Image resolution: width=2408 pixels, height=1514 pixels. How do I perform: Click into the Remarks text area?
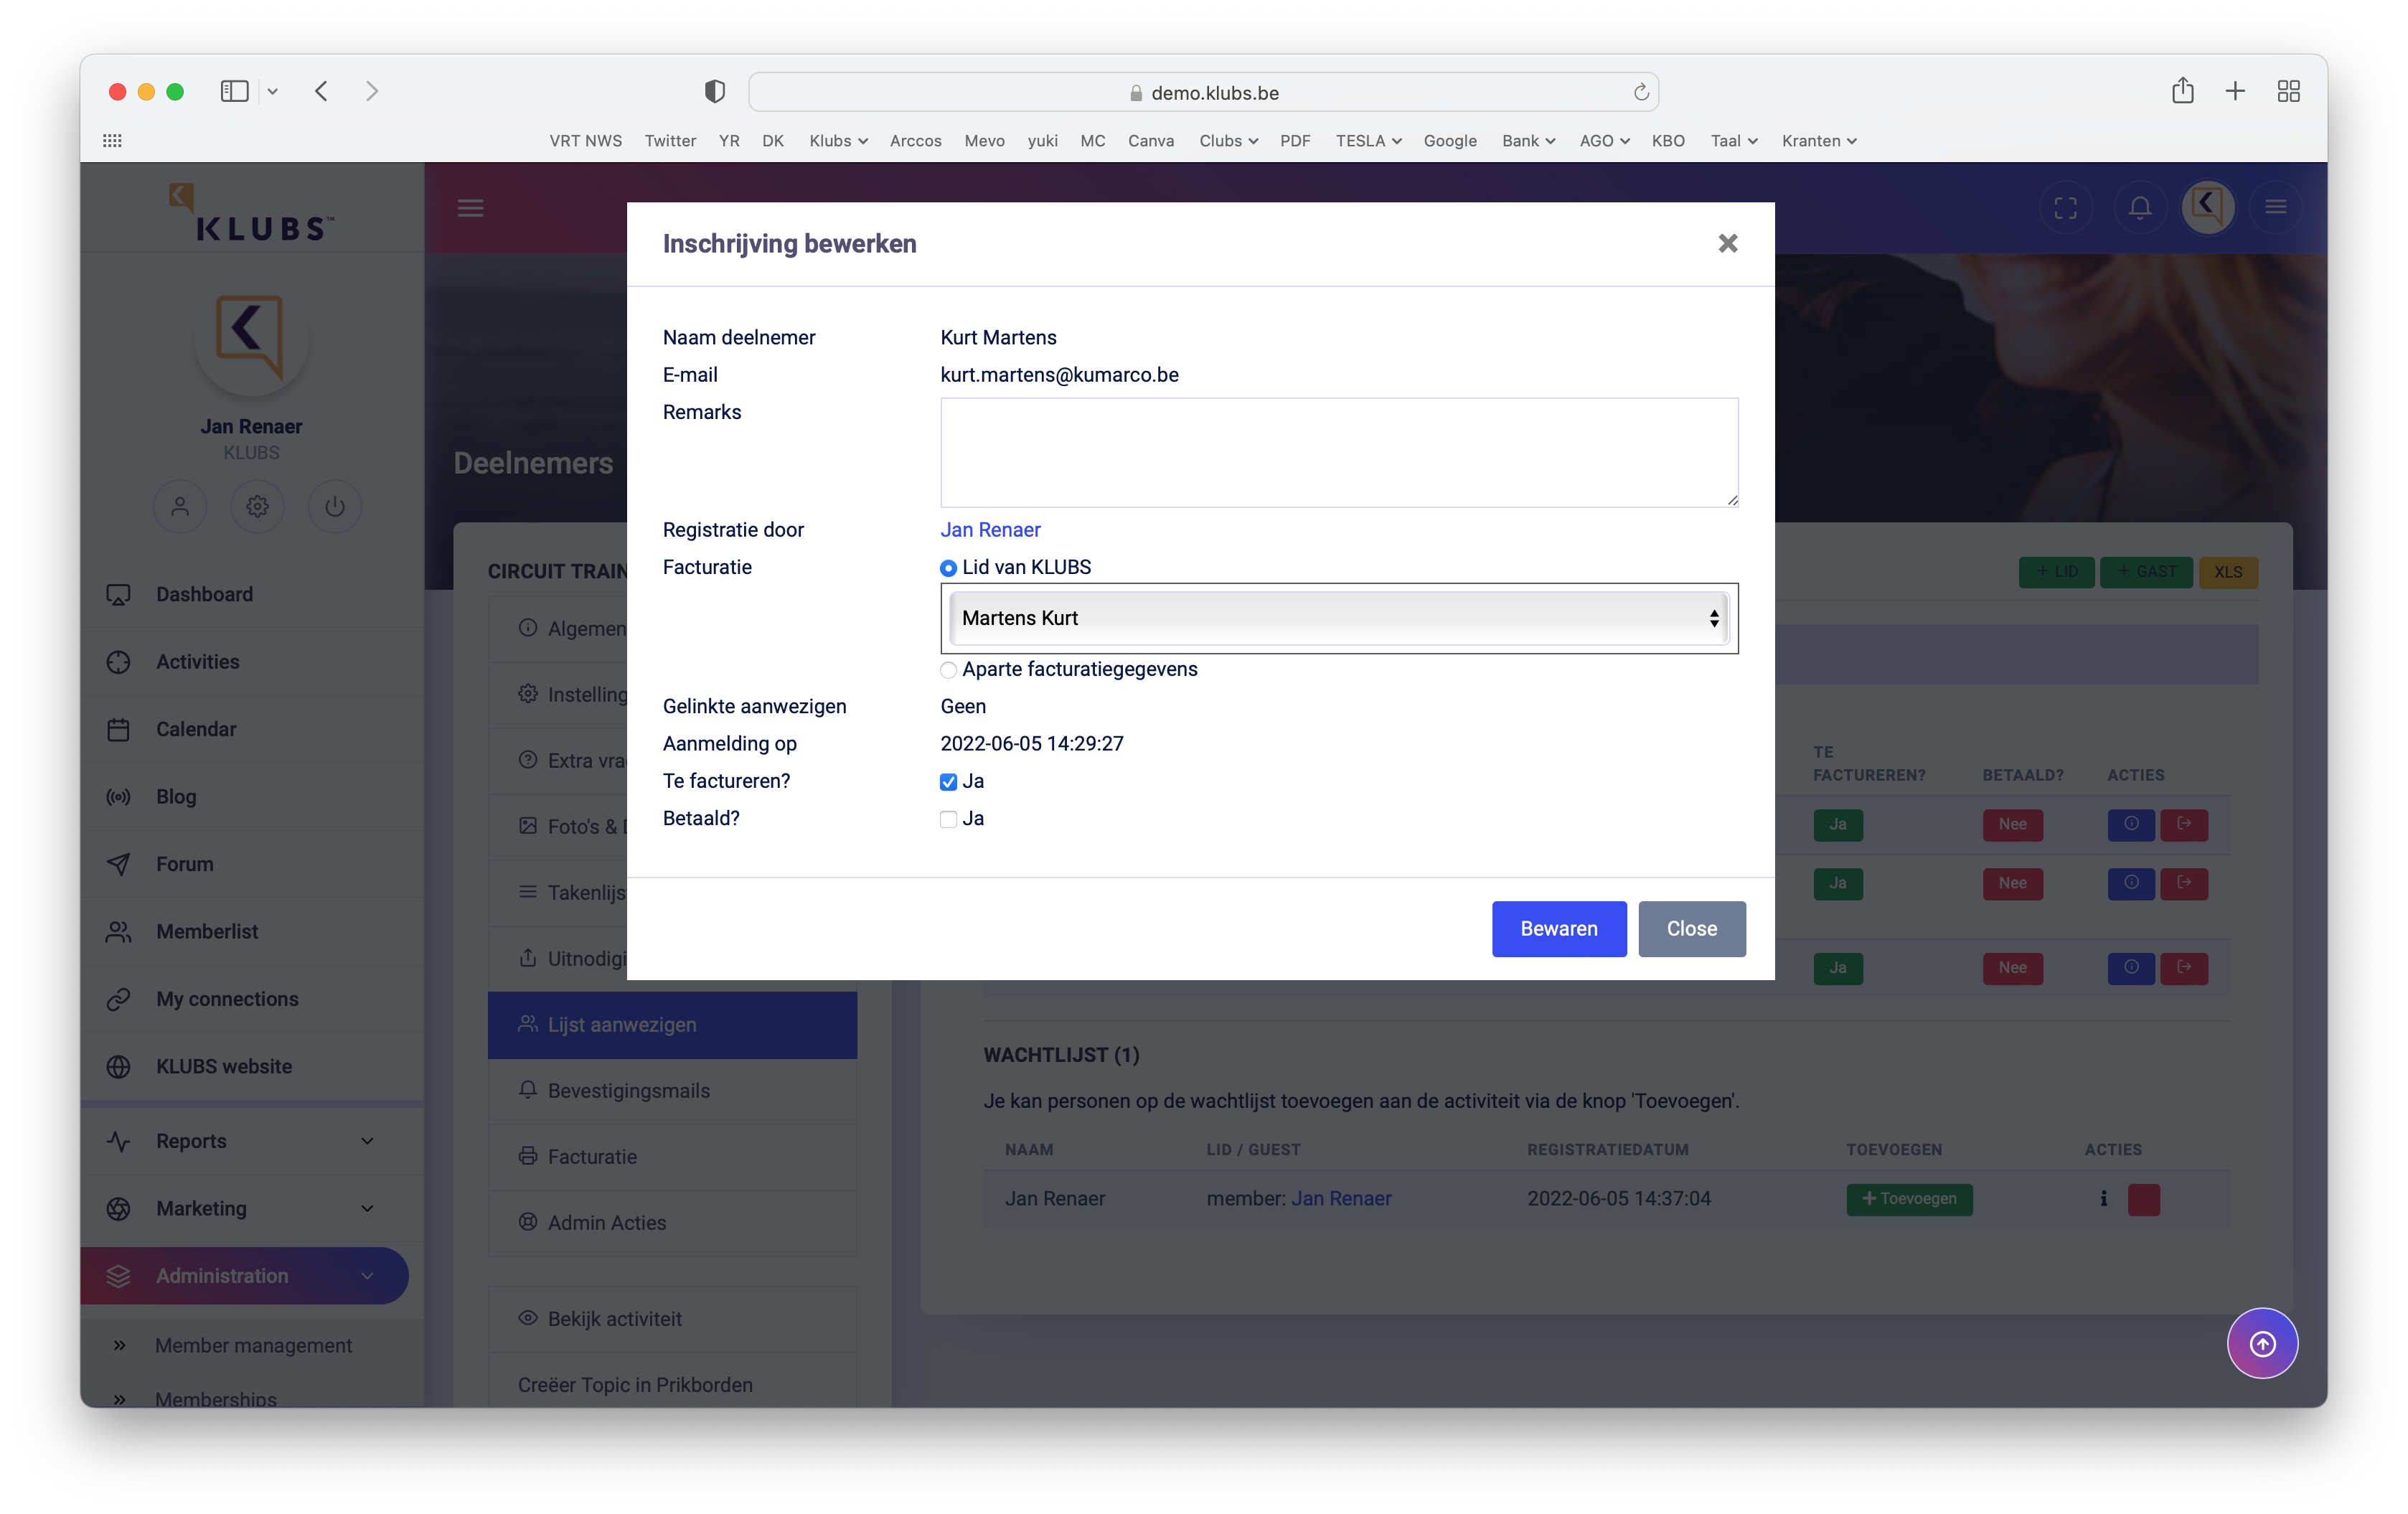(1338, 452)
